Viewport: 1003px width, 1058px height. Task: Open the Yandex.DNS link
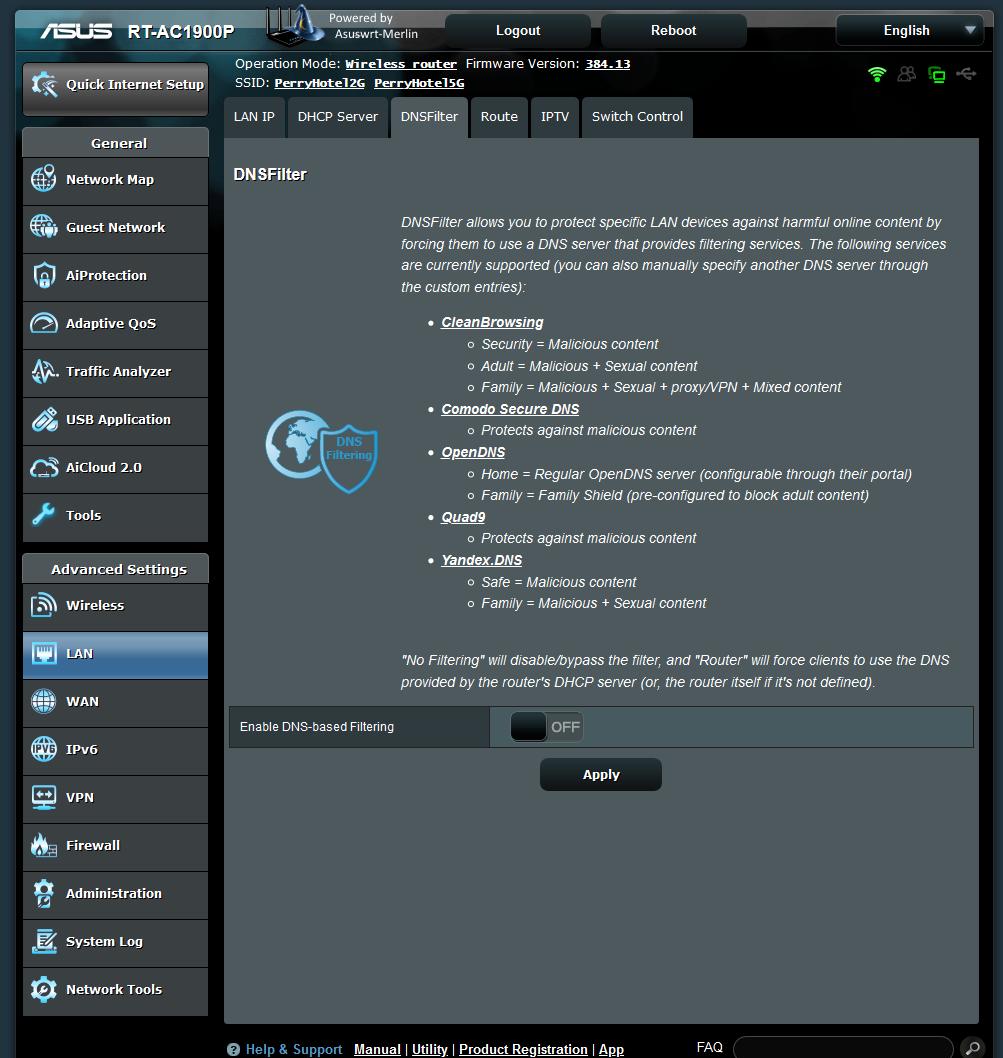point(481,560)
